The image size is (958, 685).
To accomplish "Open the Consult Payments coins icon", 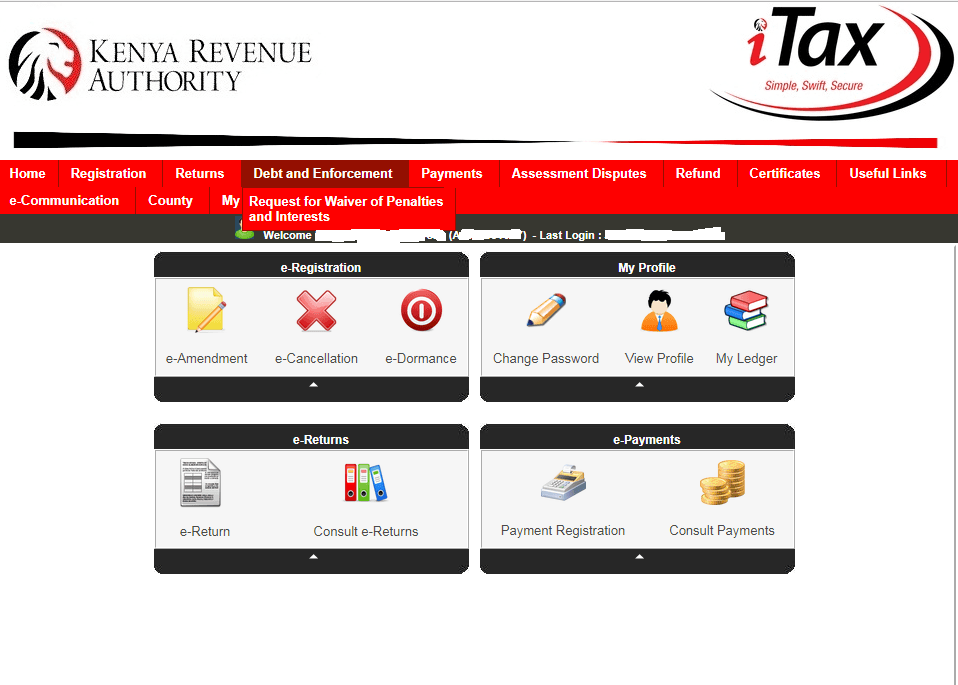I will [x=722, y=483].
